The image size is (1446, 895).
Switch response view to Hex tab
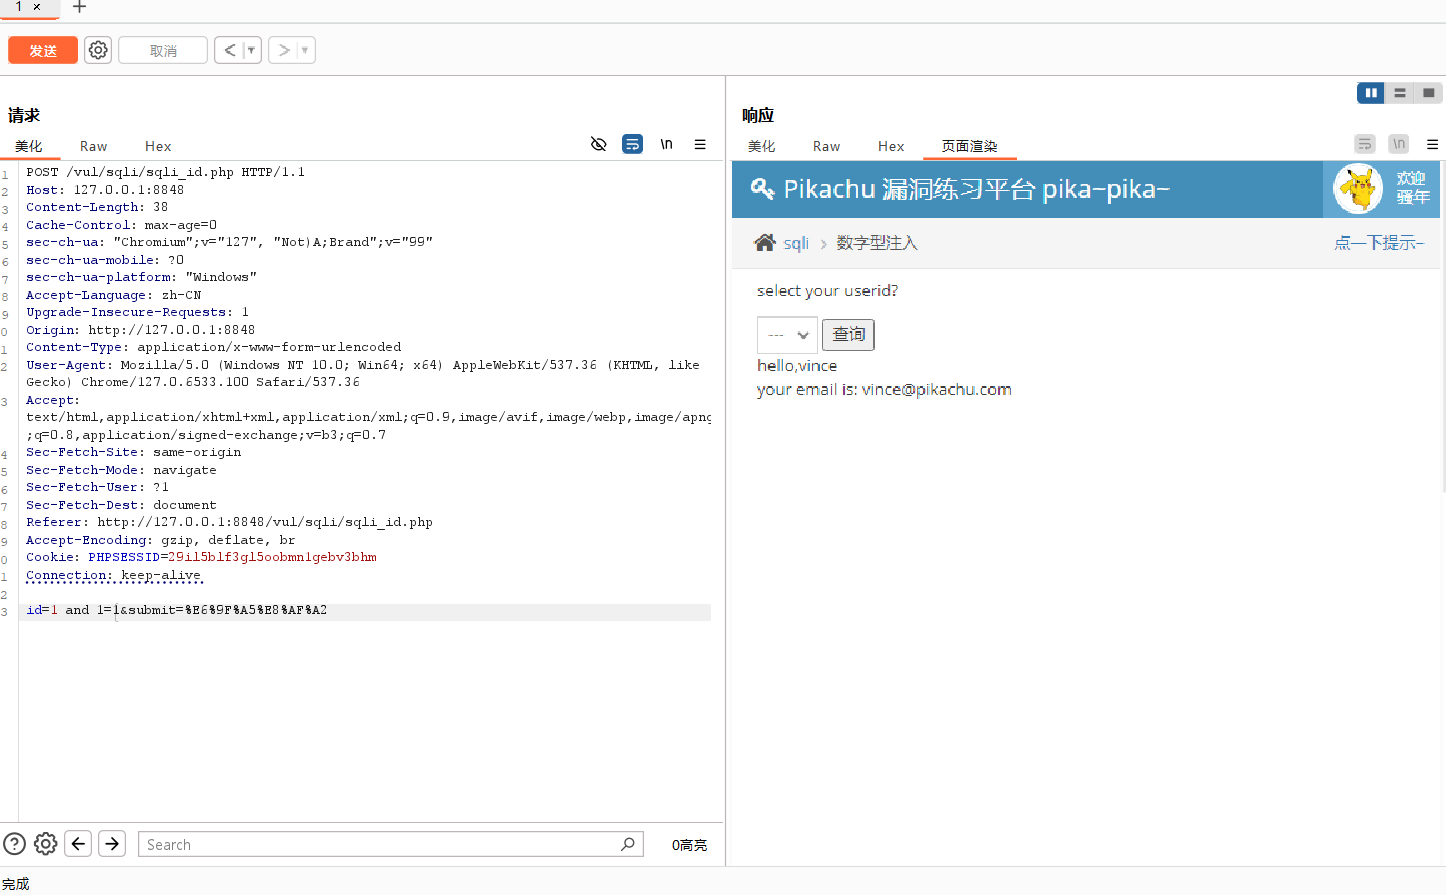pyautogui.click(x=890, y=146)
